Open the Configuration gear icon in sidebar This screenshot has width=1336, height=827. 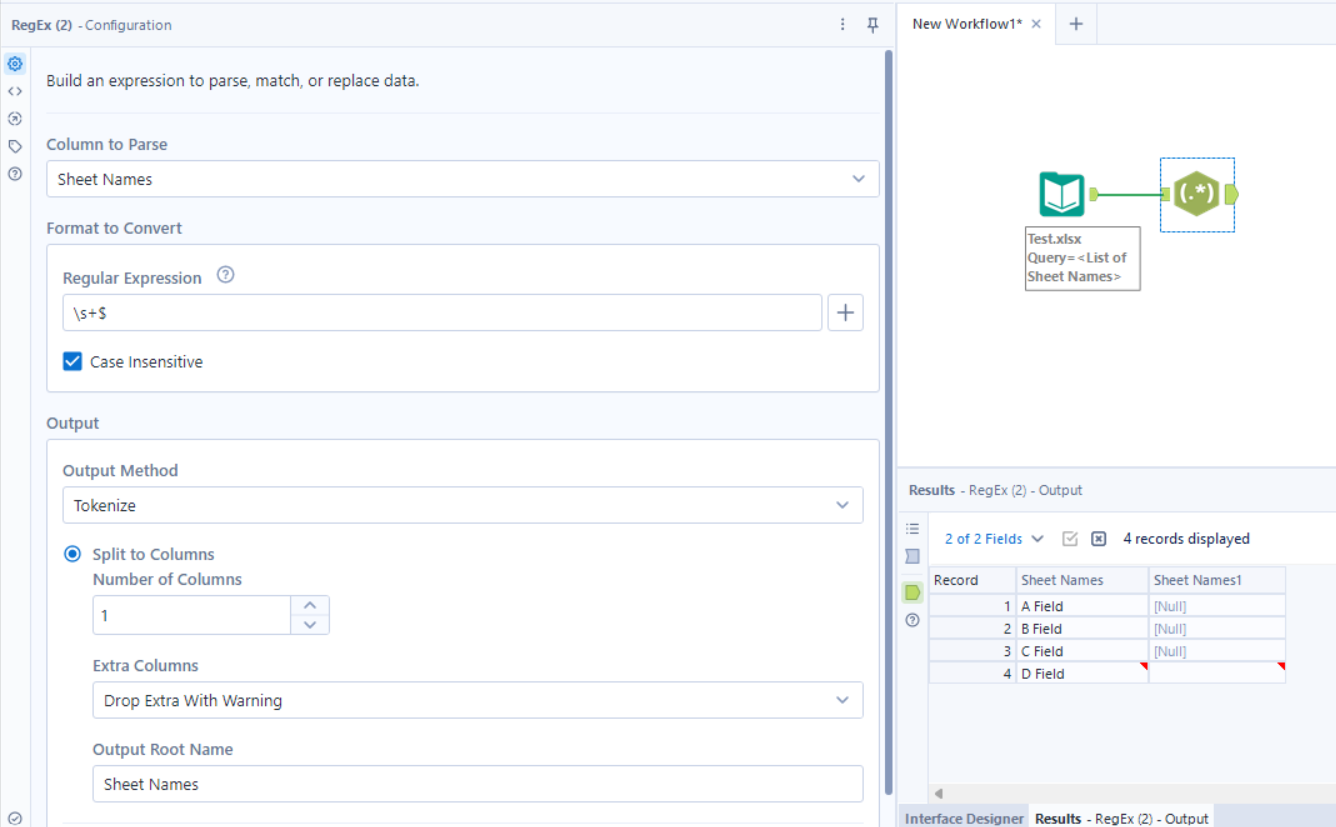[14, 63]
